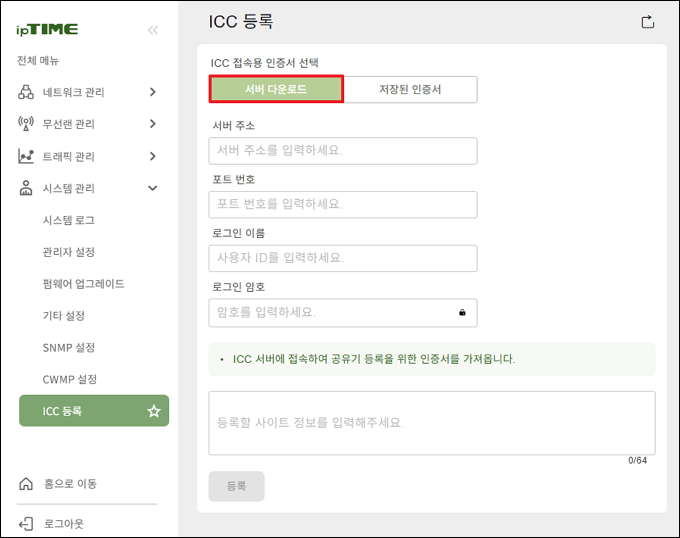The image size is (680, 538).
Task: Expand the 네트워크 관리 menu
Action: (x=152, y=92)
